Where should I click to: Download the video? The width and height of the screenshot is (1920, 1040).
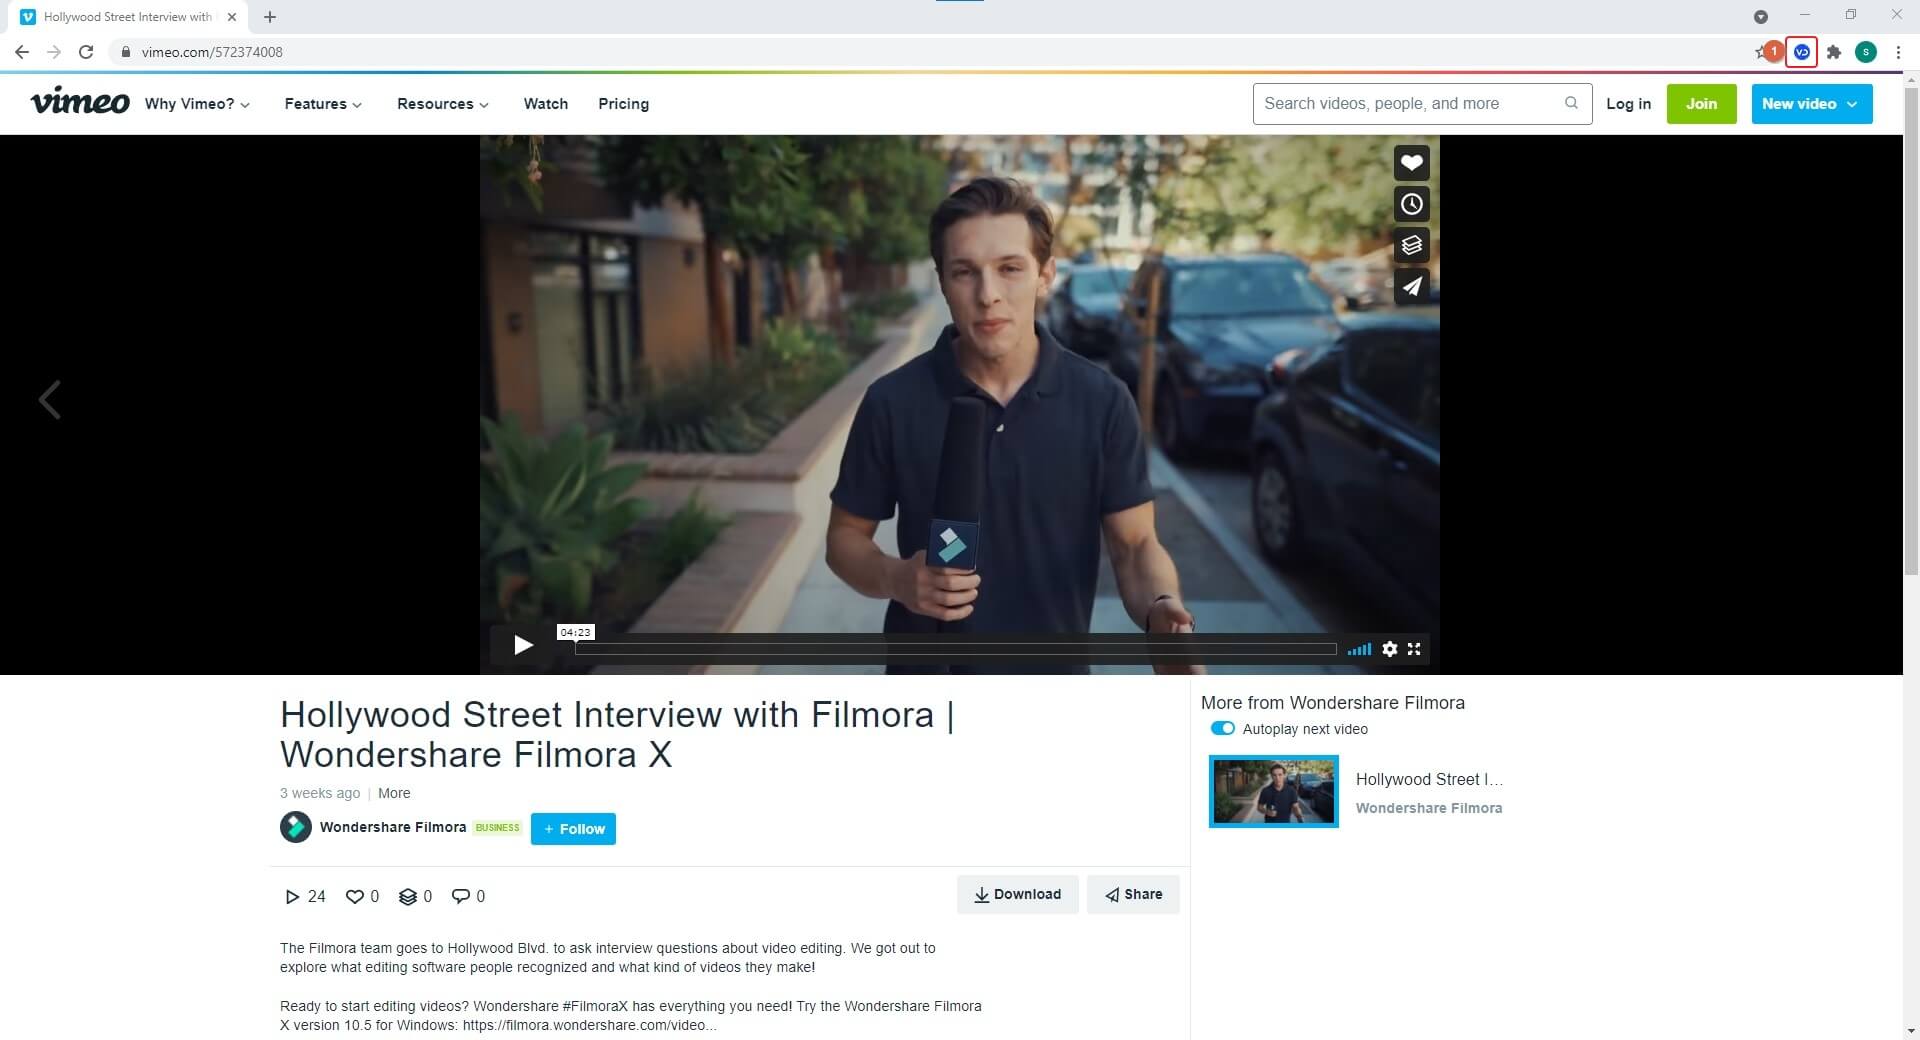(1017, 894)
